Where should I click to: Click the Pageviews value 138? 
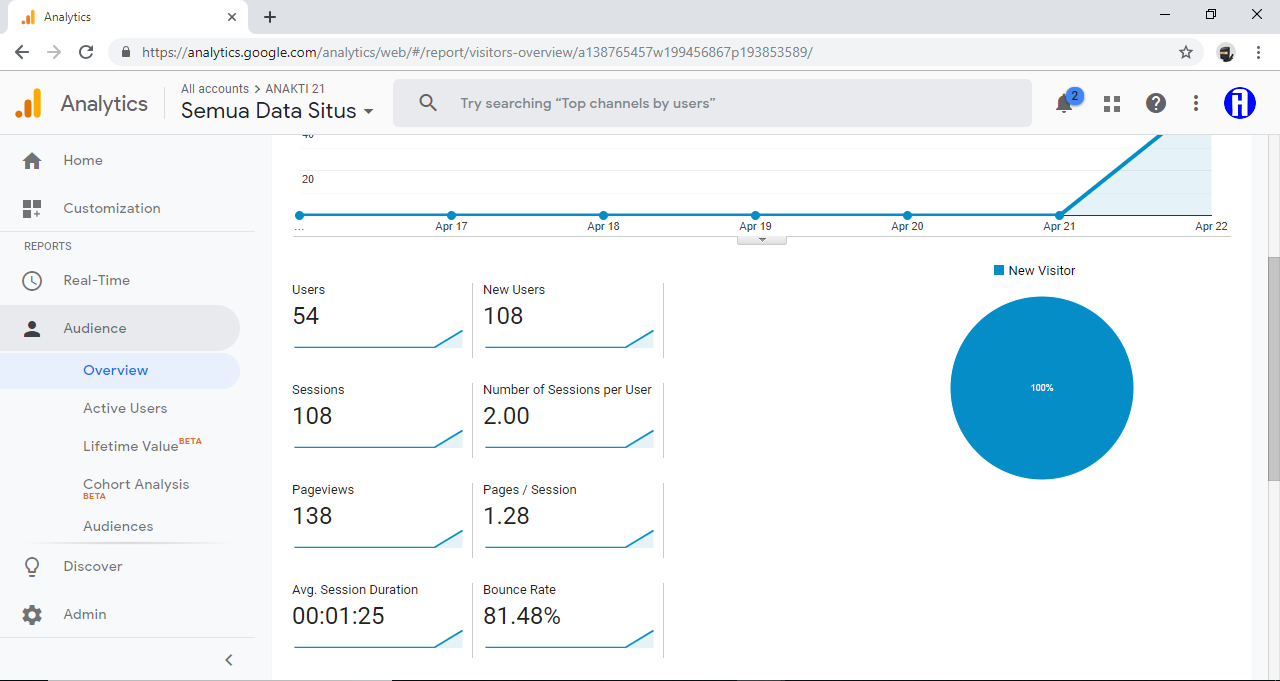click(312, 516)
